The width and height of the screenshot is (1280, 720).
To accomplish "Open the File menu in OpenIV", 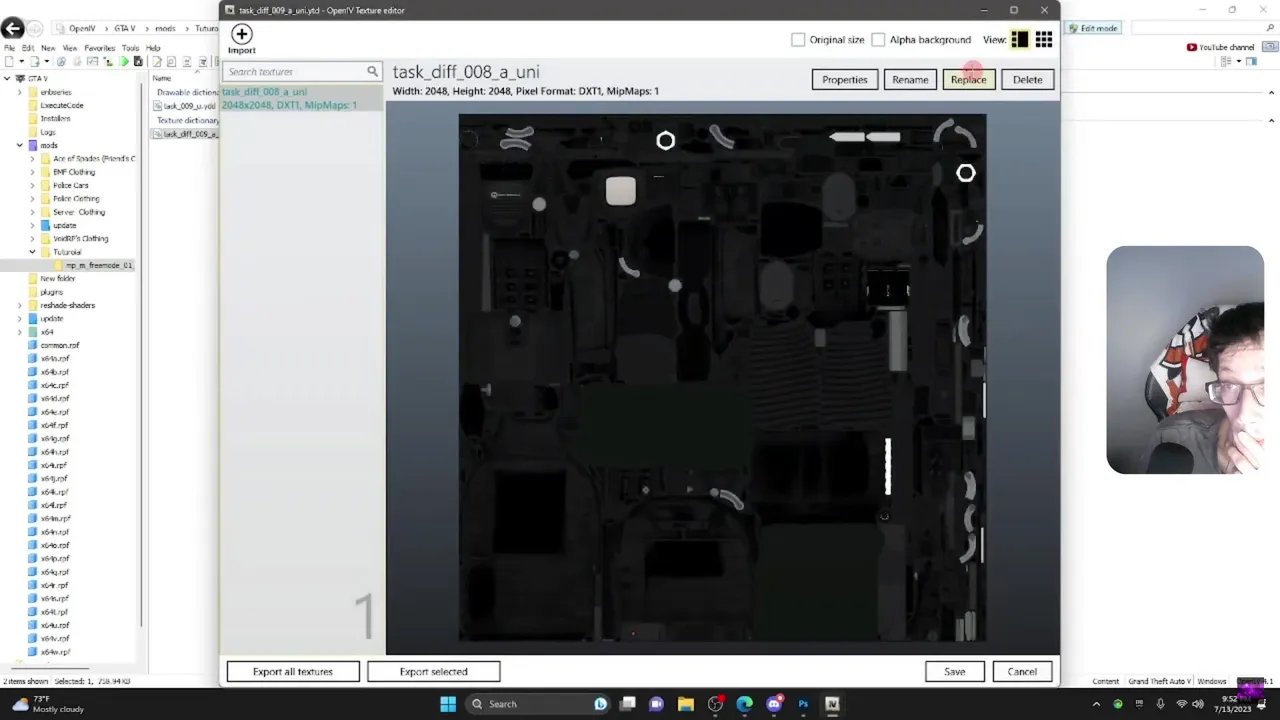I will click(9, 48).
